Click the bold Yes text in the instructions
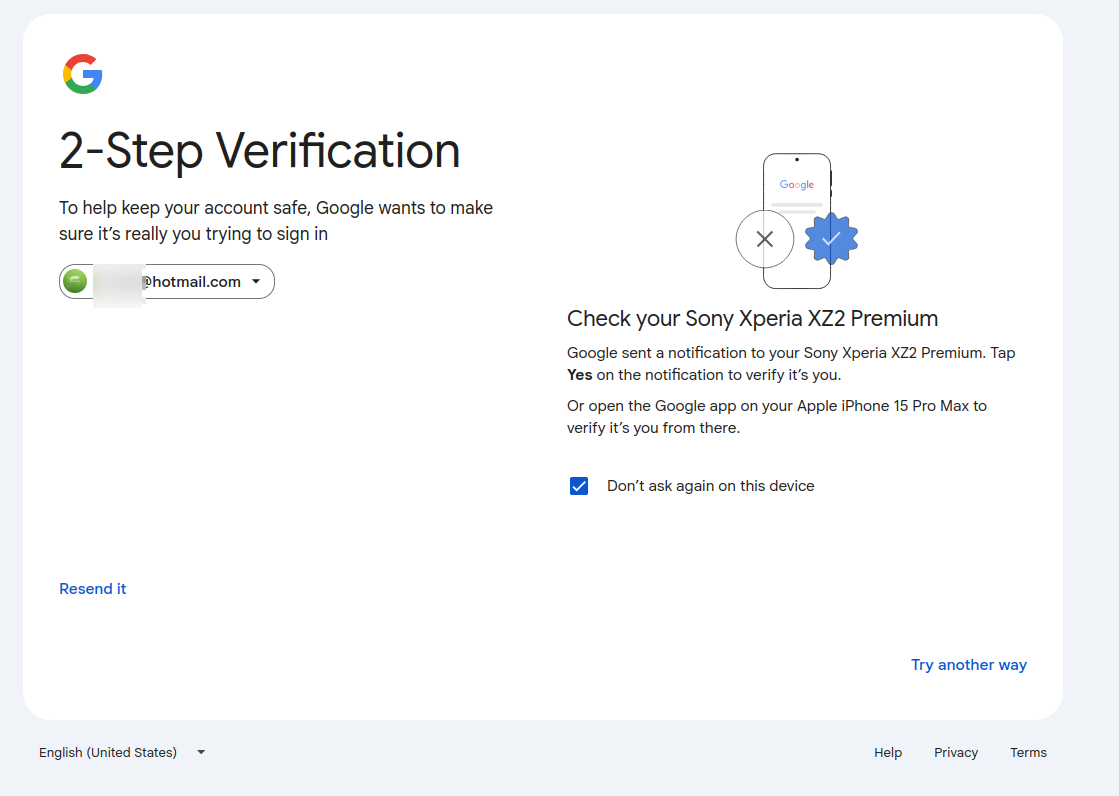 580,375
